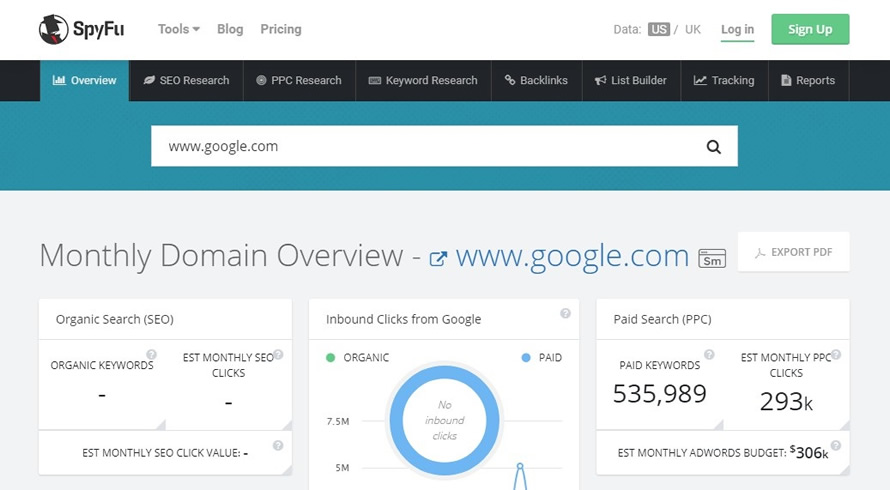890x490 pixels.
Task: Open the SEO Research tab
Action: pyautogui.click(x=186, y=81)
